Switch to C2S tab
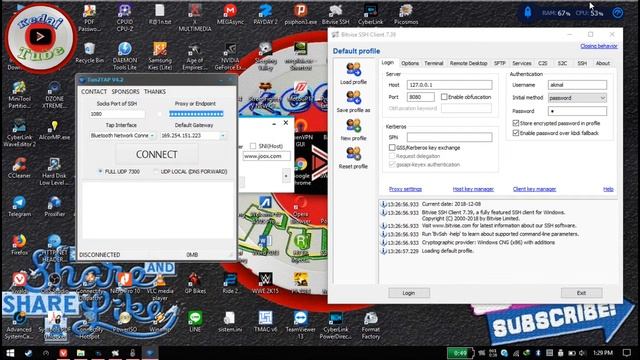The image size is (640, 360). (x=542, y=63)
